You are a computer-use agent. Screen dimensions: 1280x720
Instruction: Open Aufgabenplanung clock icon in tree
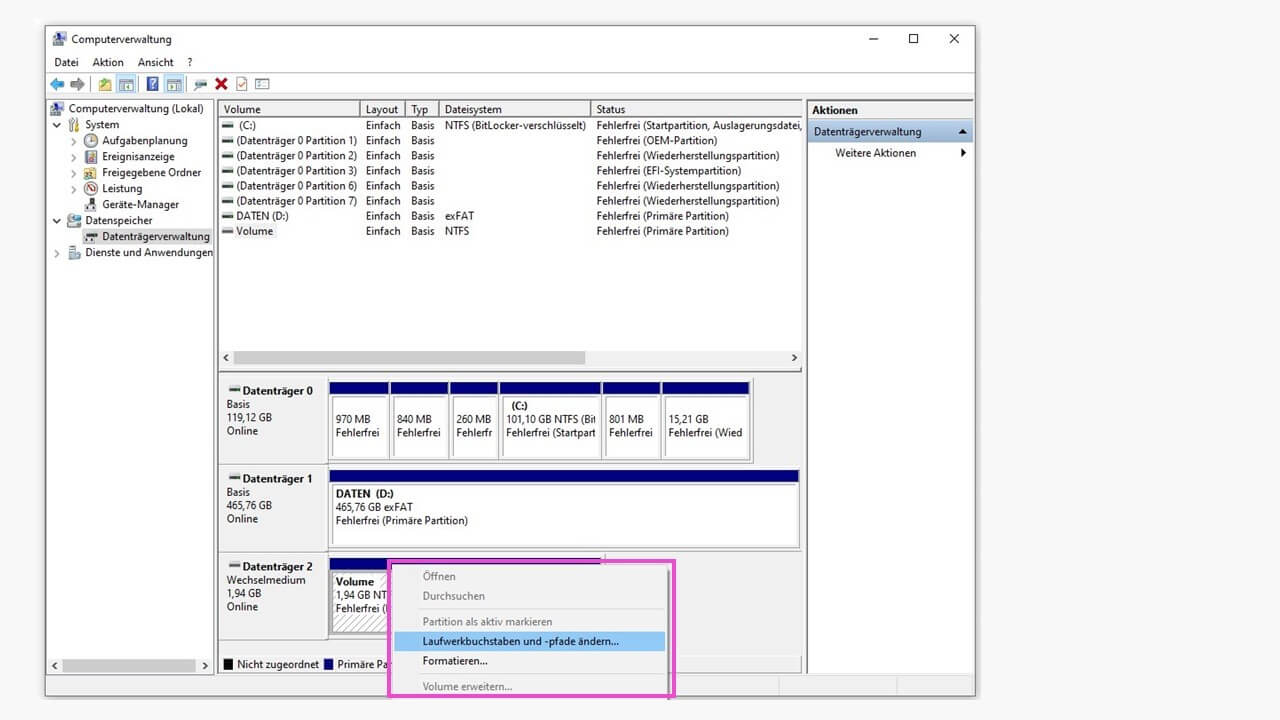pyautogui.click(x=91, y=141)
